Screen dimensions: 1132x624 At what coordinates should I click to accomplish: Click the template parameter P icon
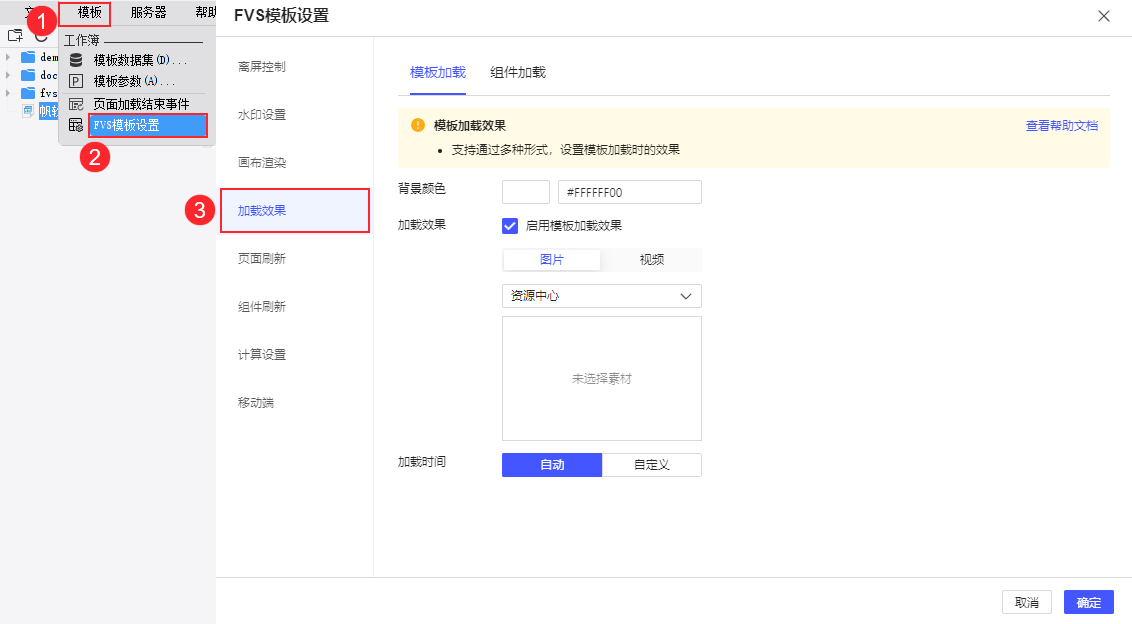tap(76, 81)
